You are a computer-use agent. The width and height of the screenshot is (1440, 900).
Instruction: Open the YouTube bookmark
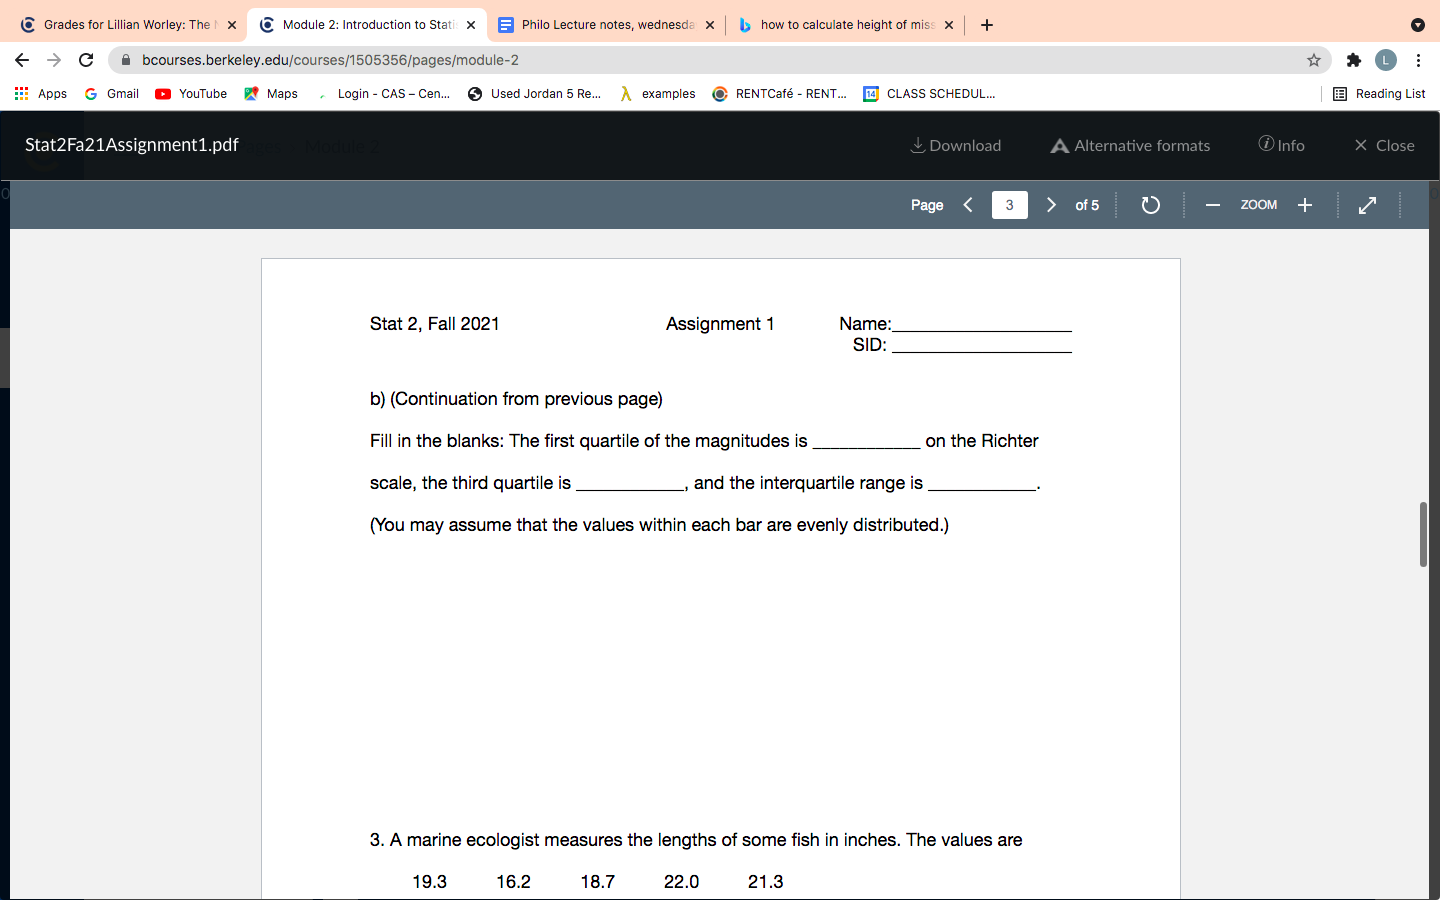(x=190, y=93)
